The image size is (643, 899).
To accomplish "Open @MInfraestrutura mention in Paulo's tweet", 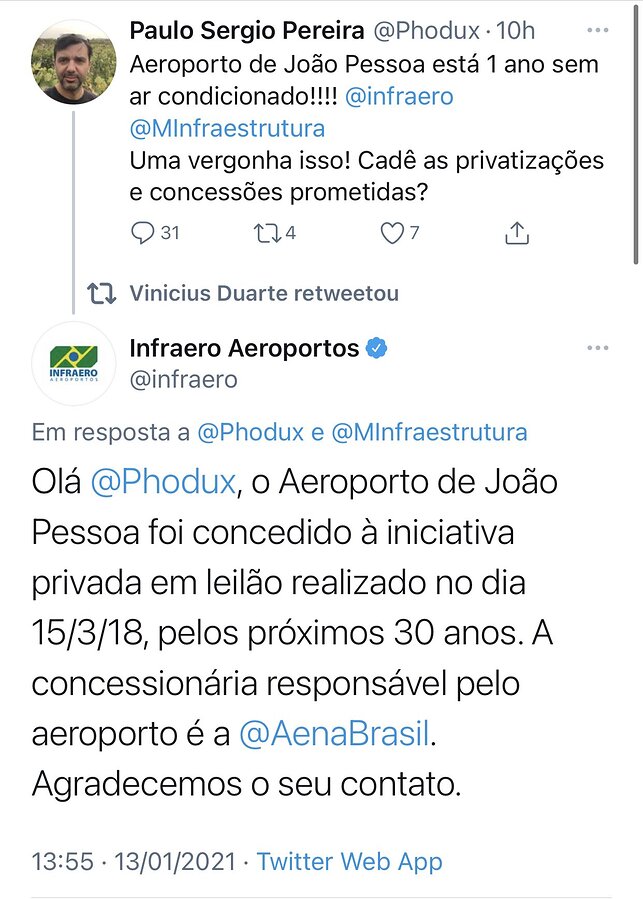I will click(x=228, y=128).
